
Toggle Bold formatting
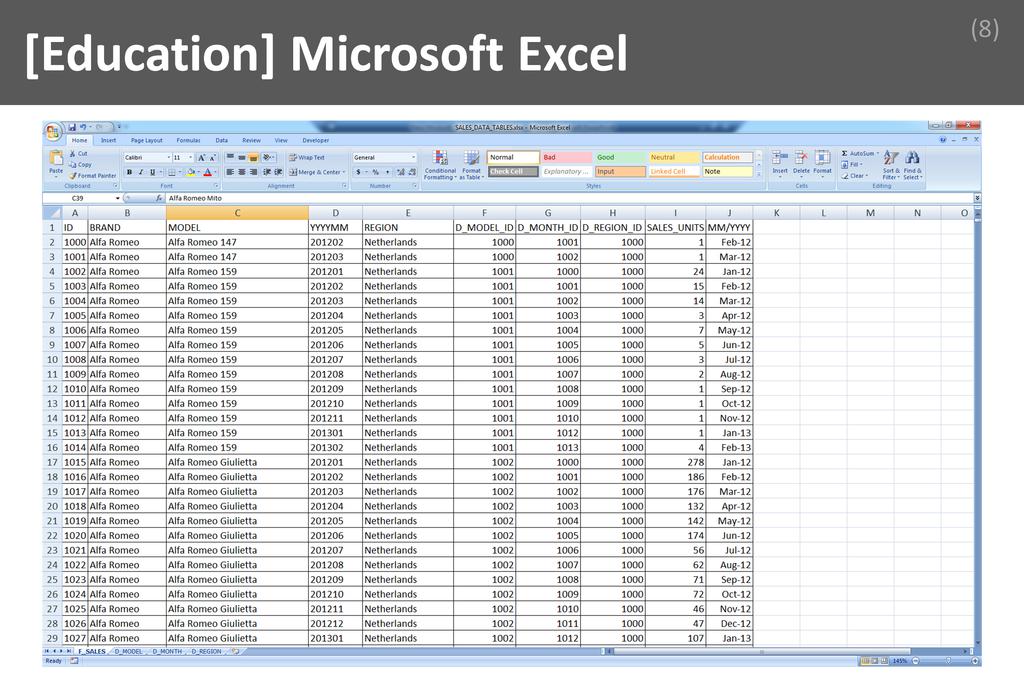click(129, 172)
